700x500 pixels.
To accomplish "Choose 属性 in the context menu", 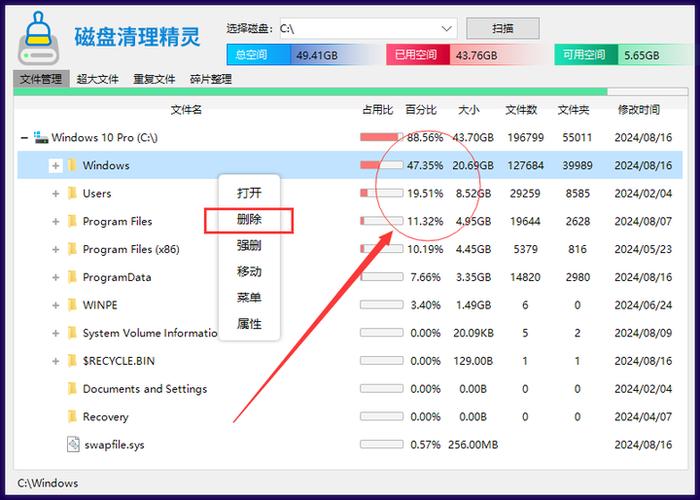I will (249, 324).
